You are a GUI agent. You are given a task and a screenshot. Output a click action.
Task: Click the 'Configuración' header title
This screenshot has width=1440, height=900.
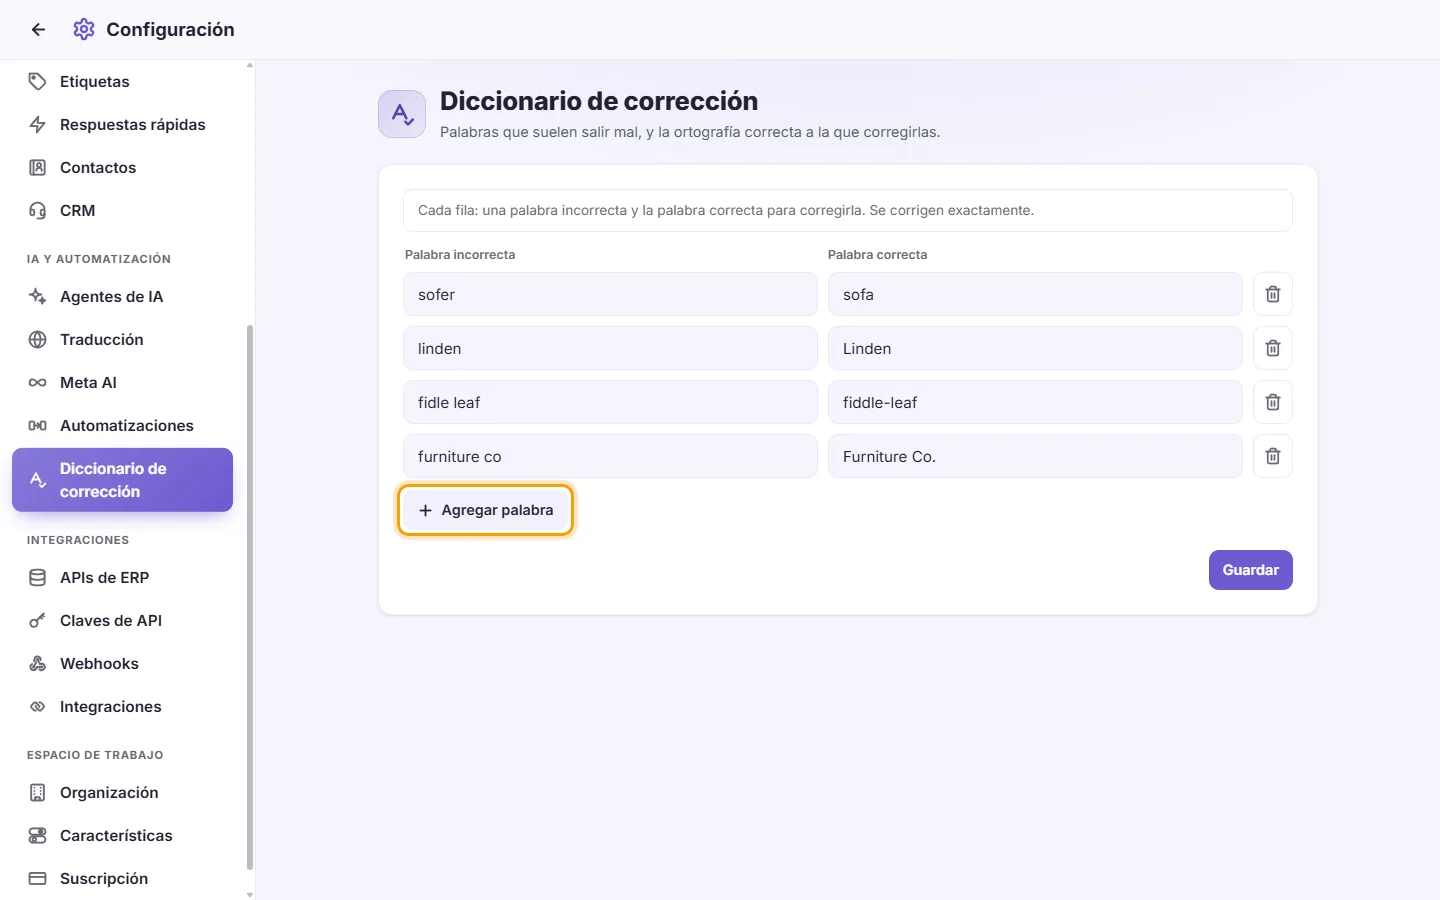pos(170,30)
